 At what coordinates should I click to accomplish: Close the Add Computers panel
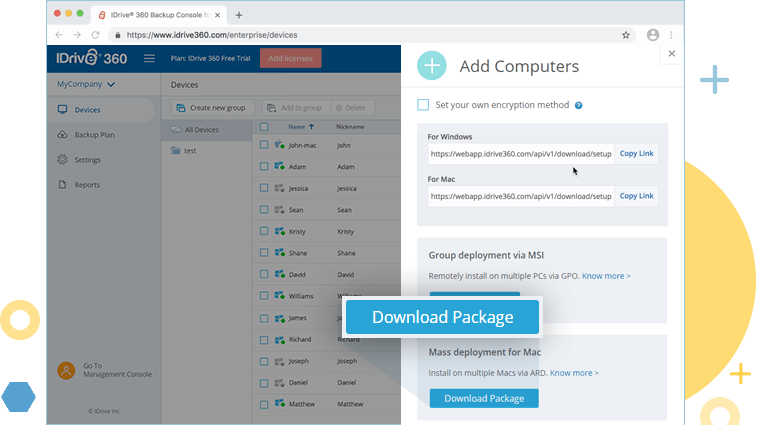point(672,53)
